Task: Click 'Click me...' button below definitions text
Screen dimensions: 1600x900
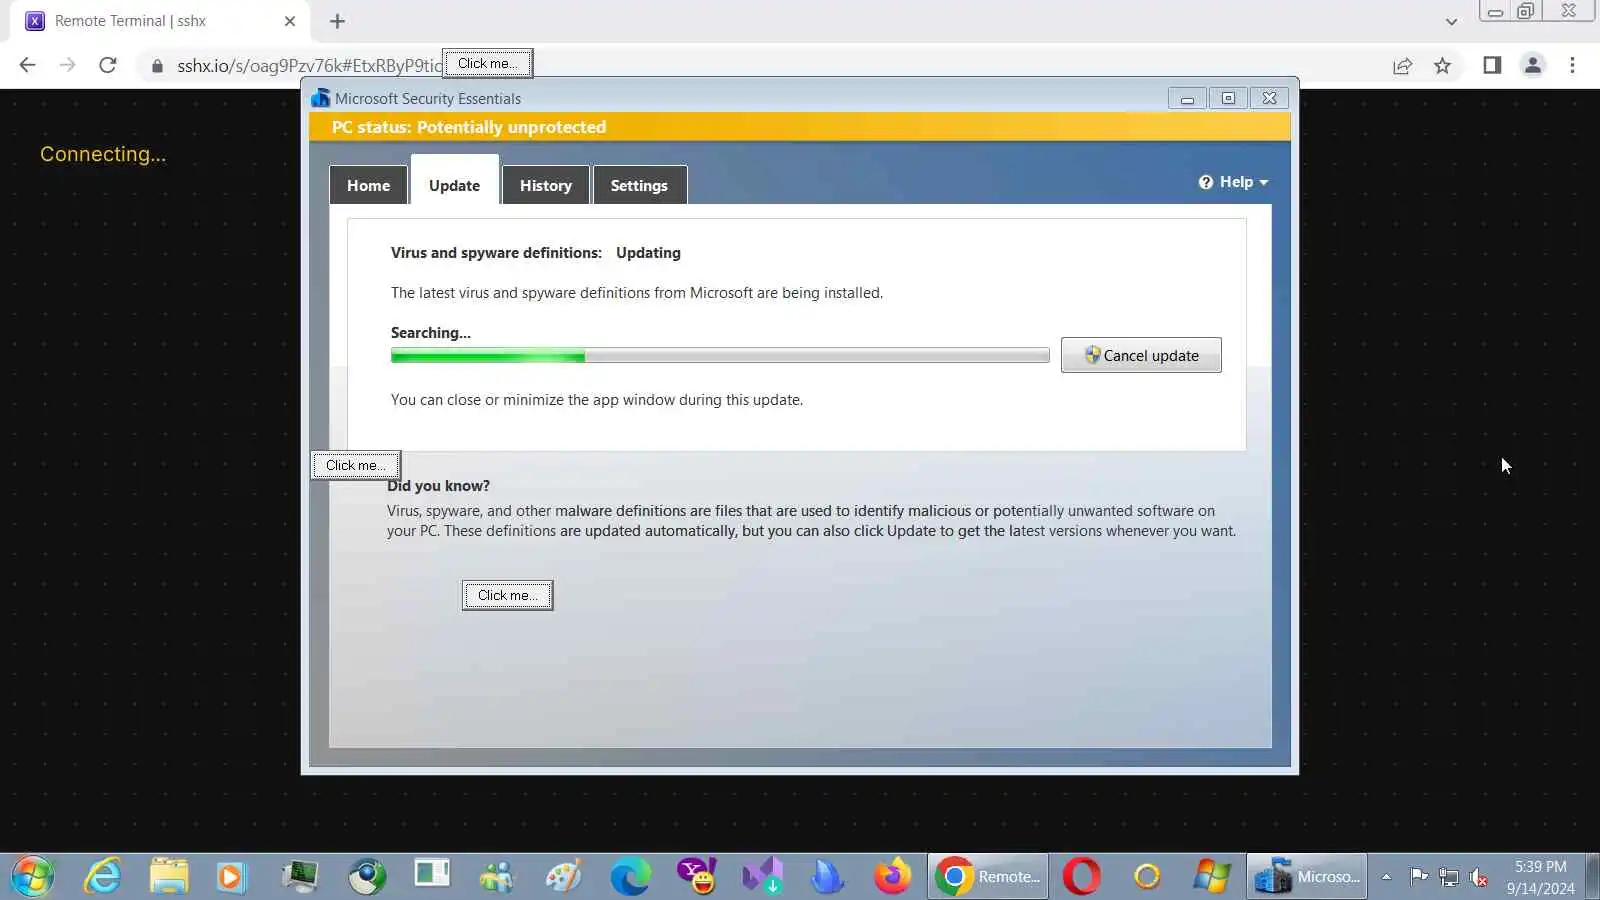Action: coord(507,595)
